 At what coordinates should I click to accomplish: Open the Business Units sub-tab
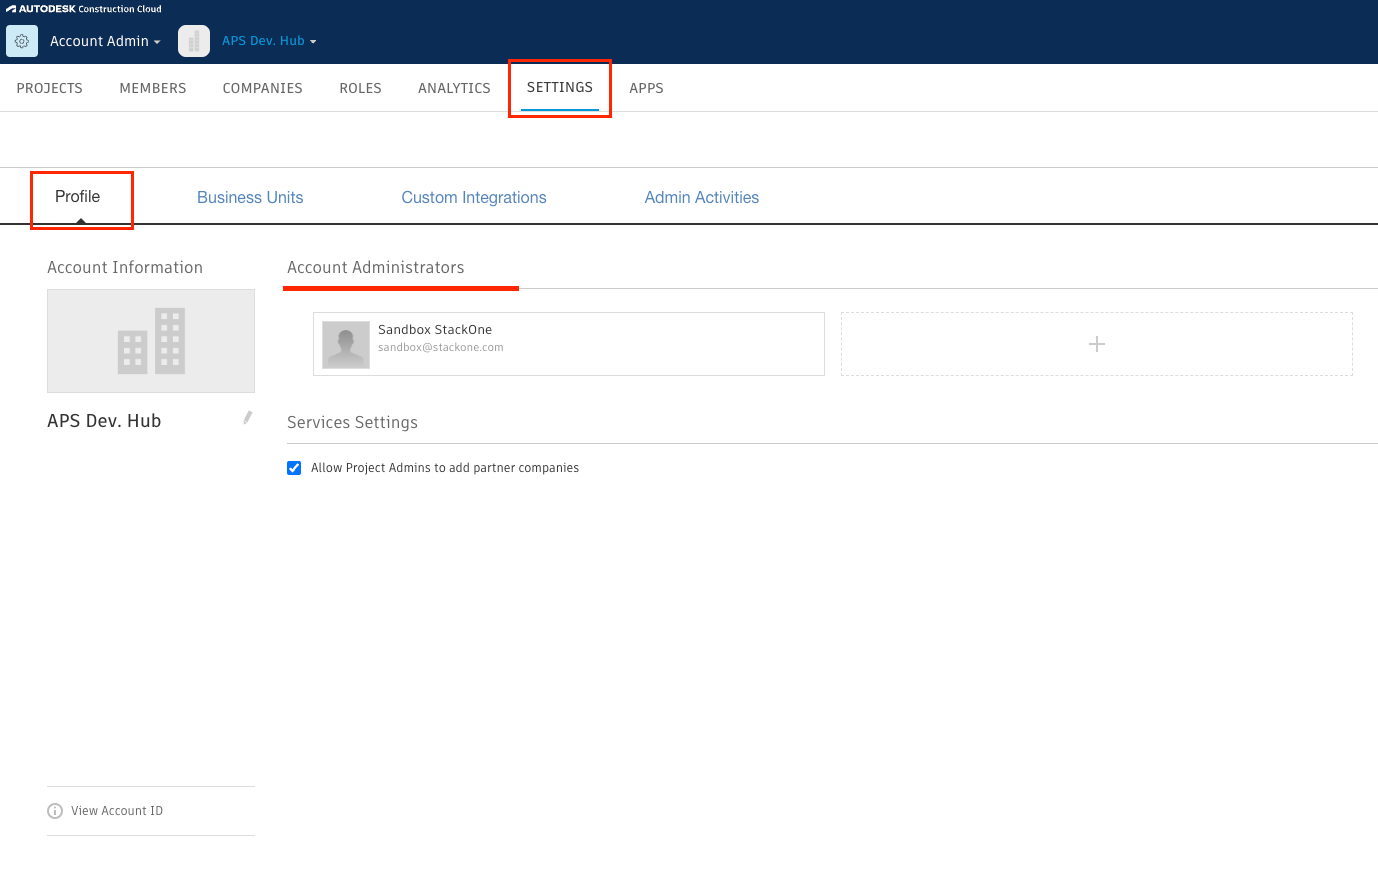click(250, 198)
